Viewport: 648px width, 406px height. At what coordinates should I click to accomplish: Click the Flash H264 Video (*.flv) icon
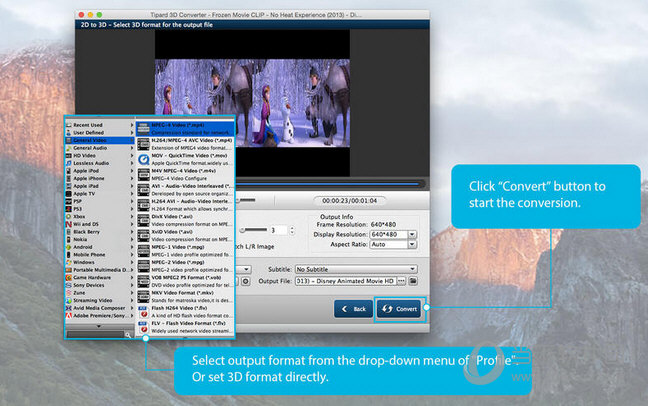[x=143, y=312]
